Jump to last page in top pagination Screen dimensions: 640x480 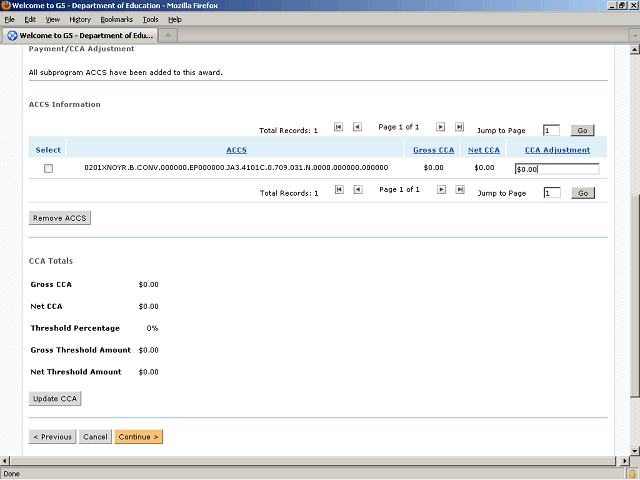[459, 128]
